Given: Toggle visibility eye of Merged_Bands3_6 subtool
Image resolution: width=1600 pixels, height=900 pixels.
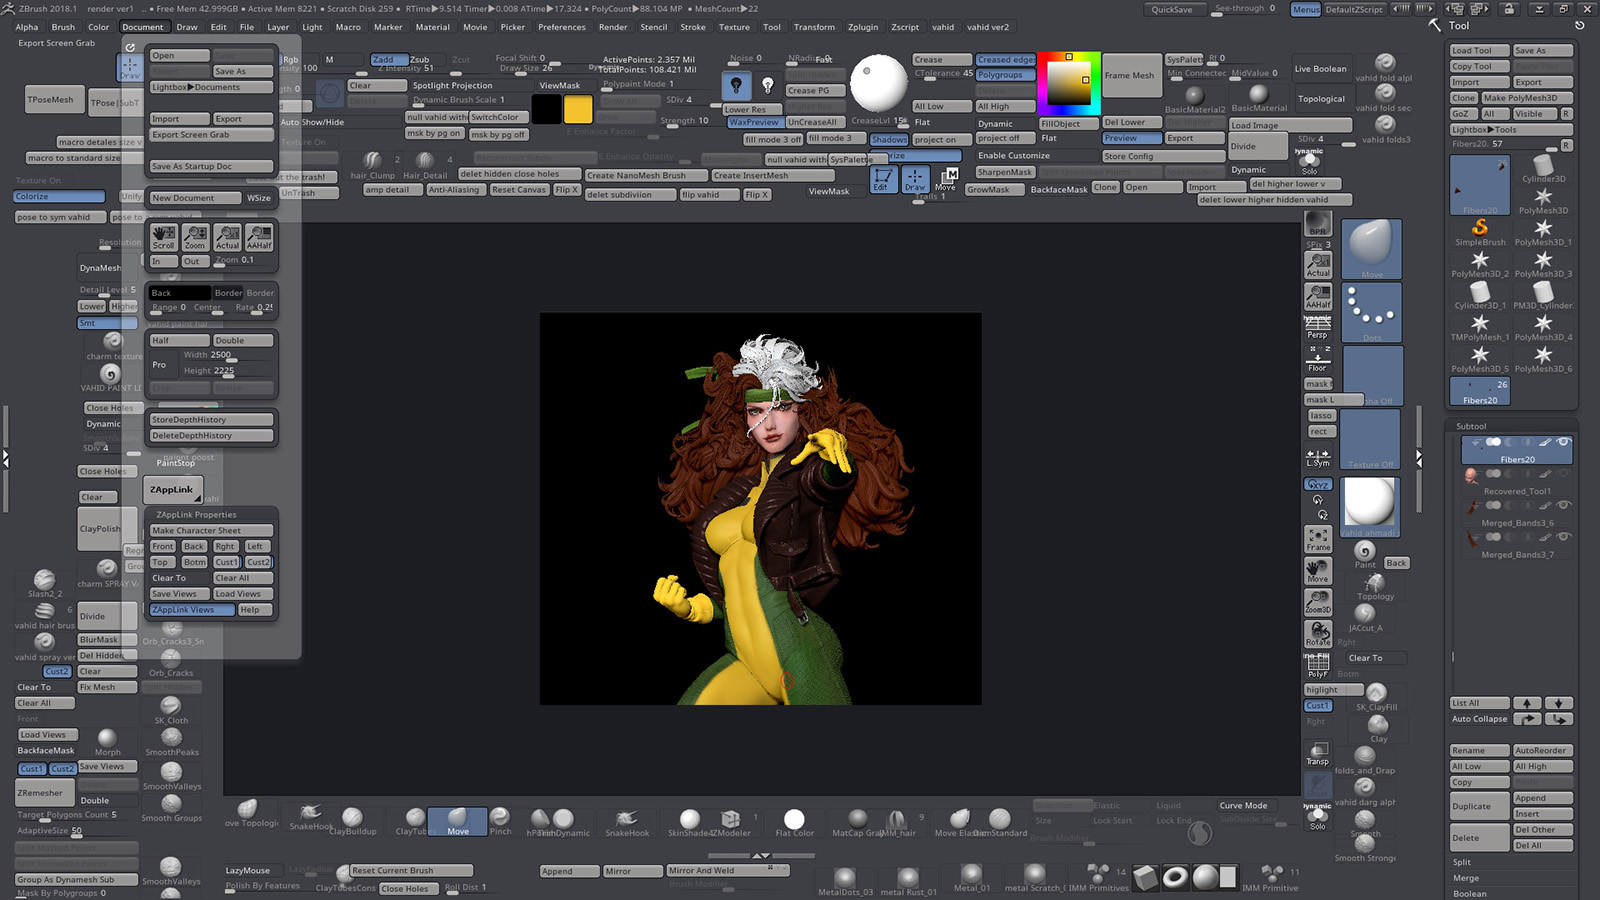Looking at the screenshot, I should click(x=1563, y=505).
